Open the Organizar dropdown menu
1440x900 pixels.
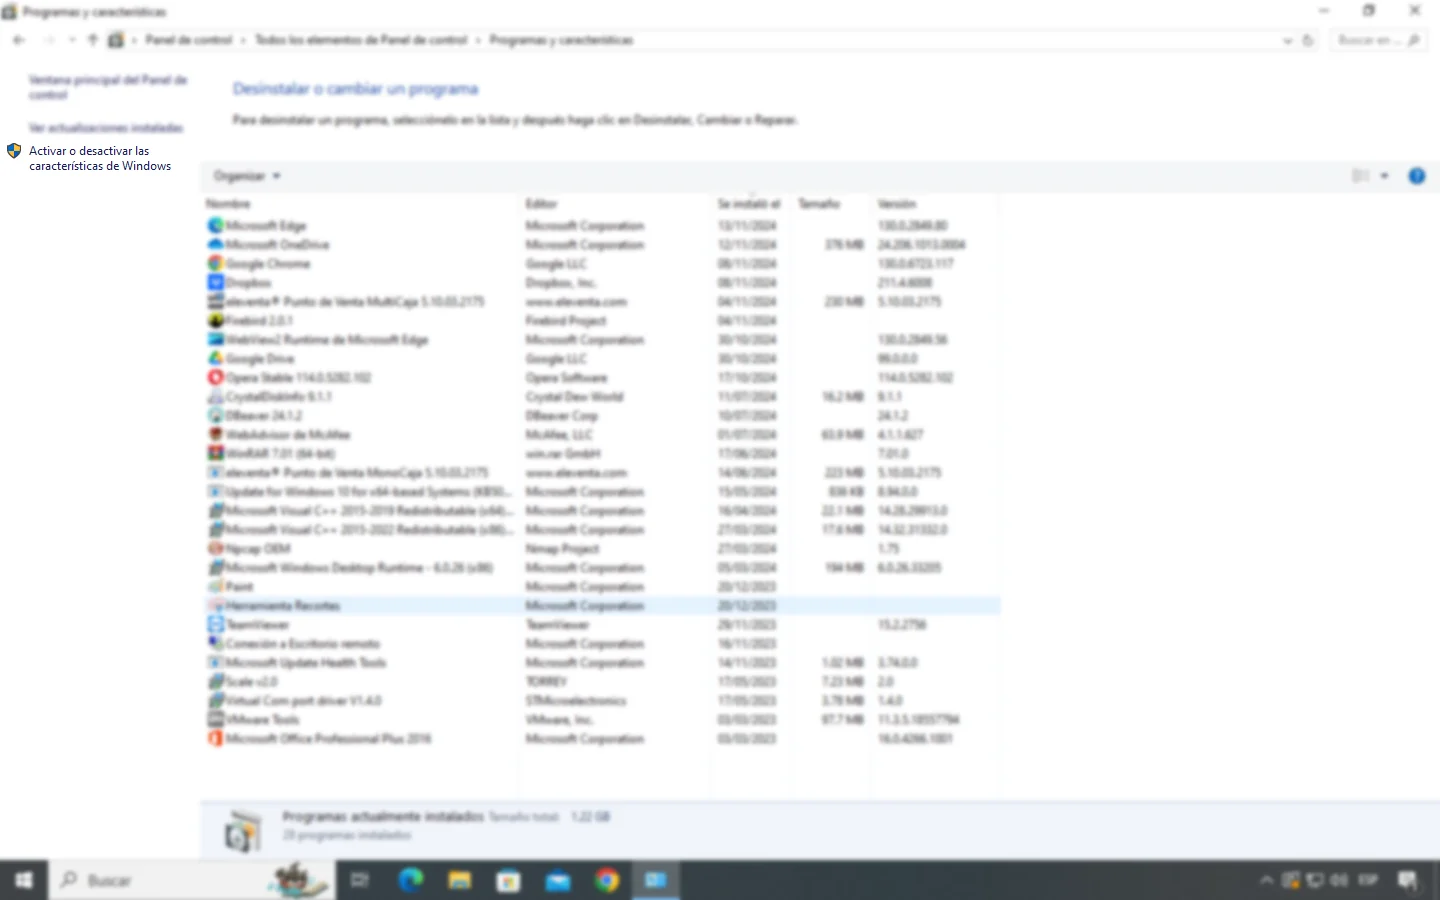tap(245, 175)
